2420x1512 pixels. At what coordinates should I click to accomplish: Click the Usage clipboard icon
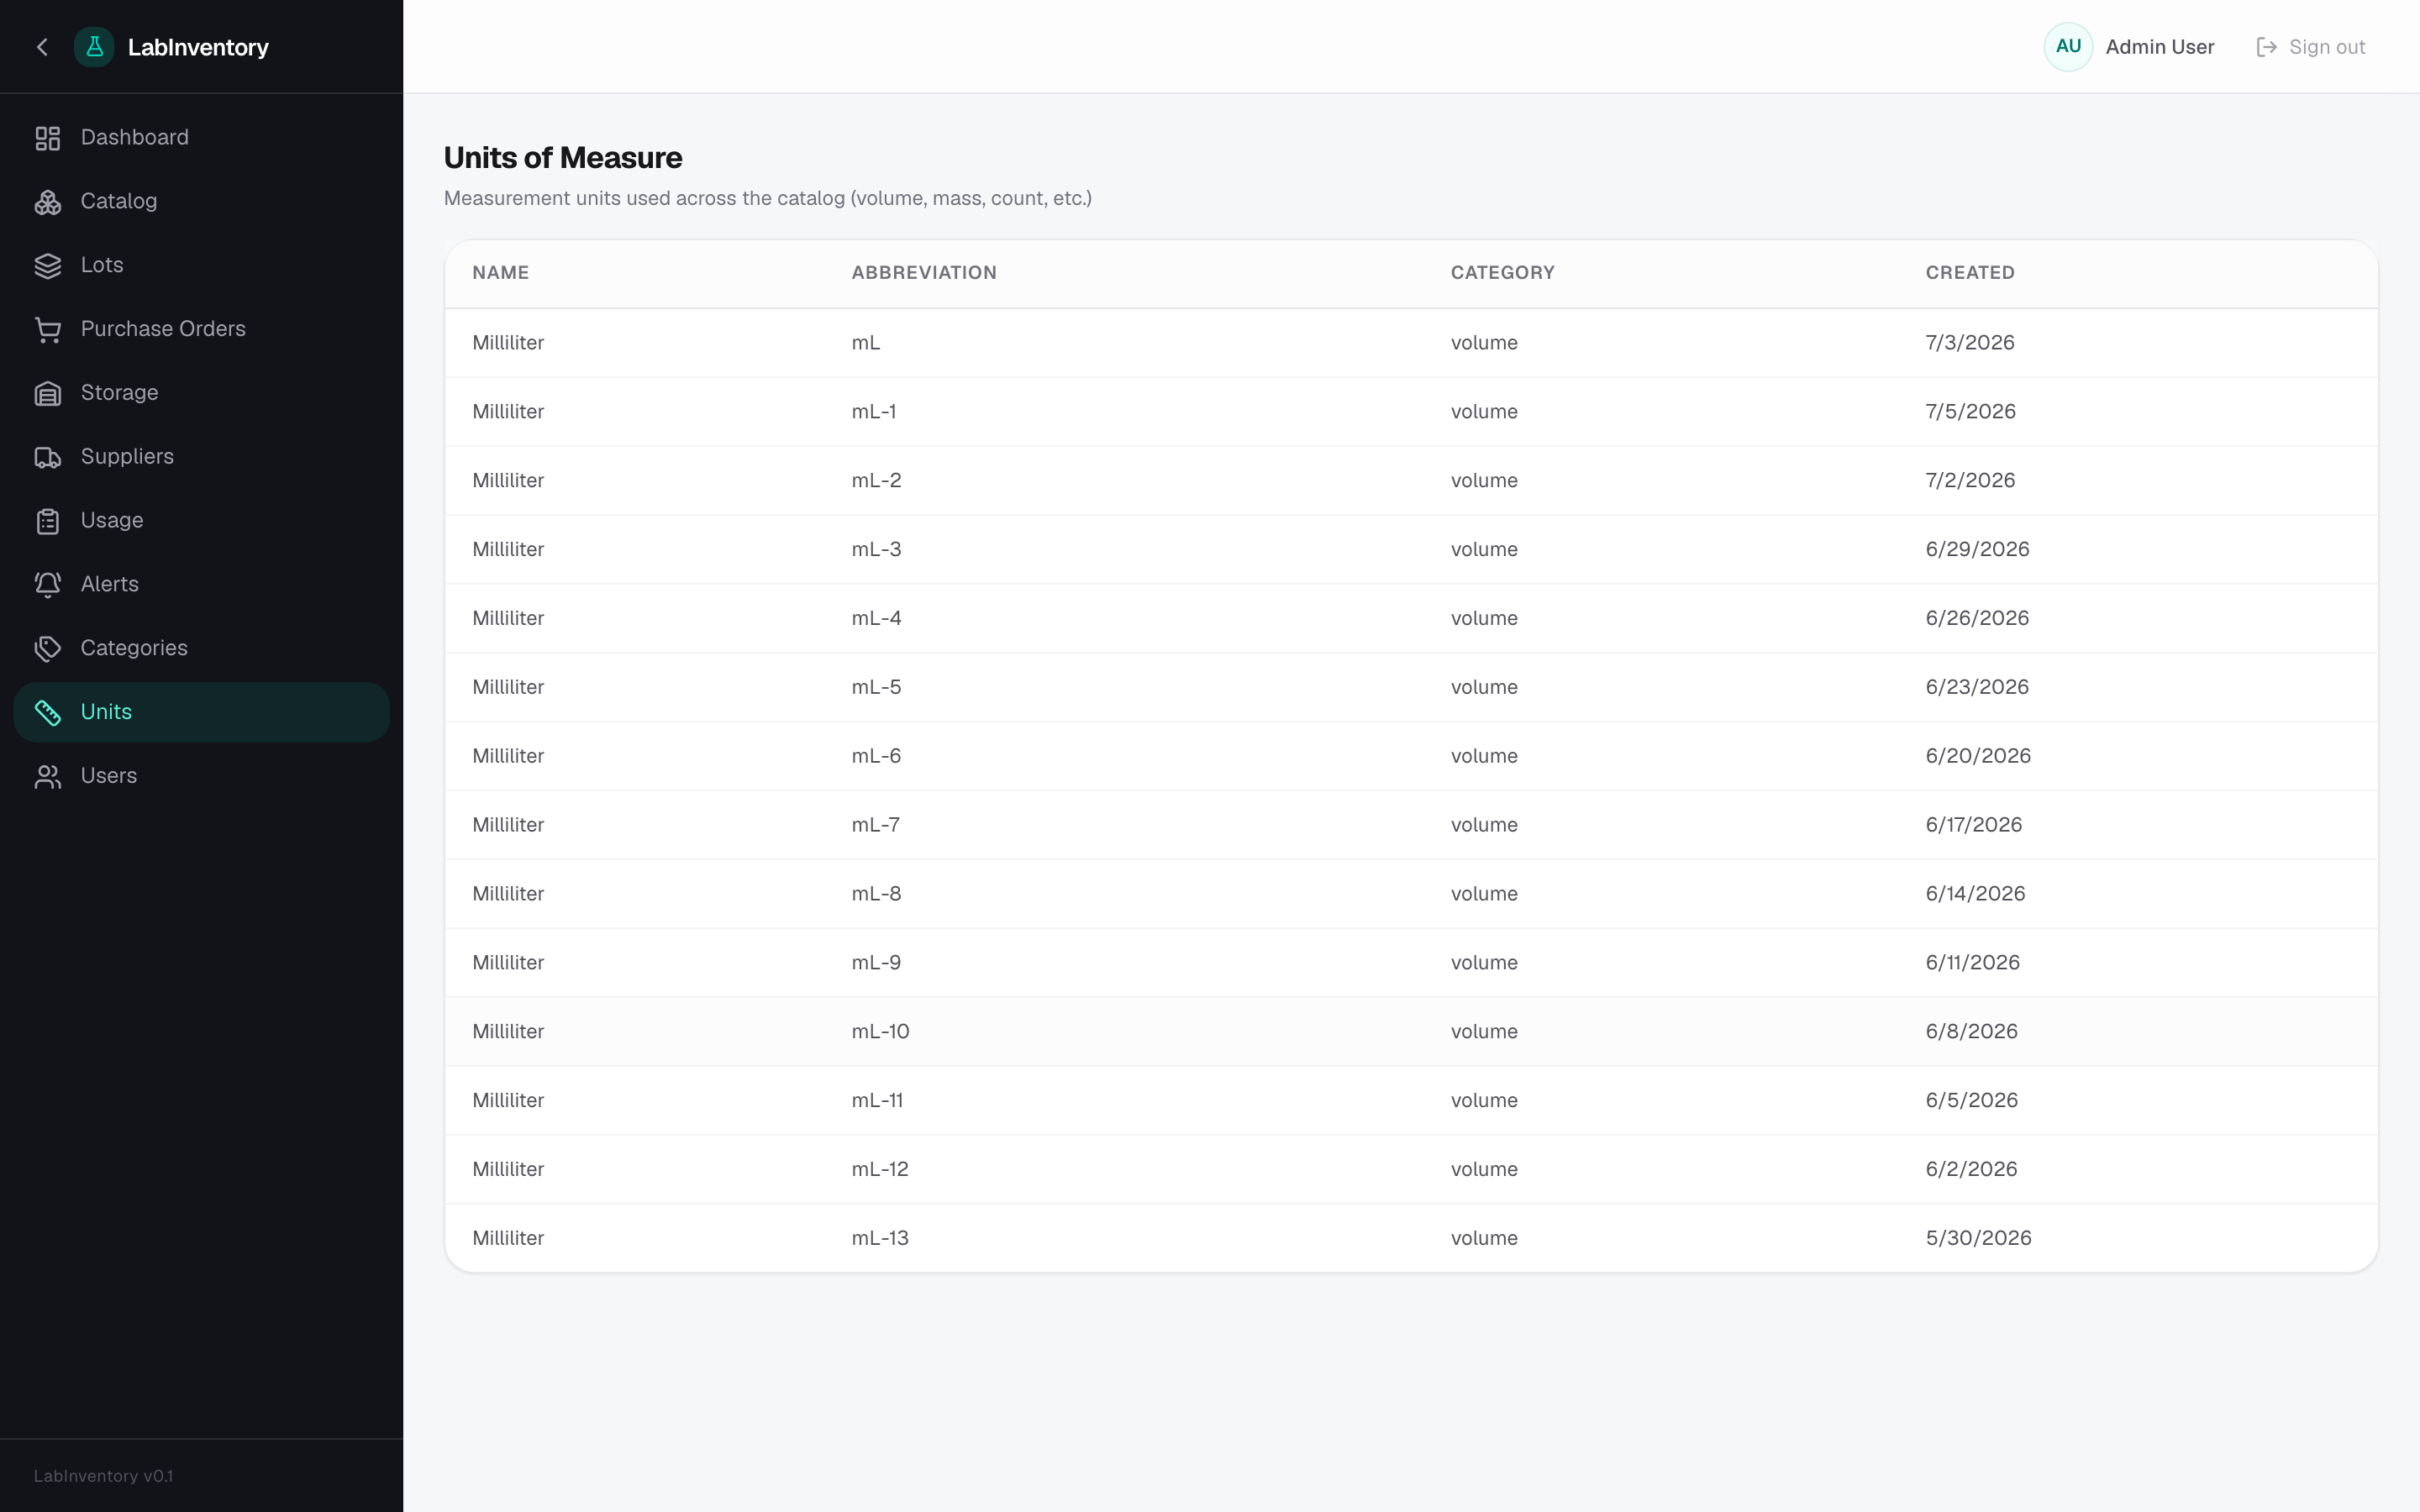tap(48, 521)
